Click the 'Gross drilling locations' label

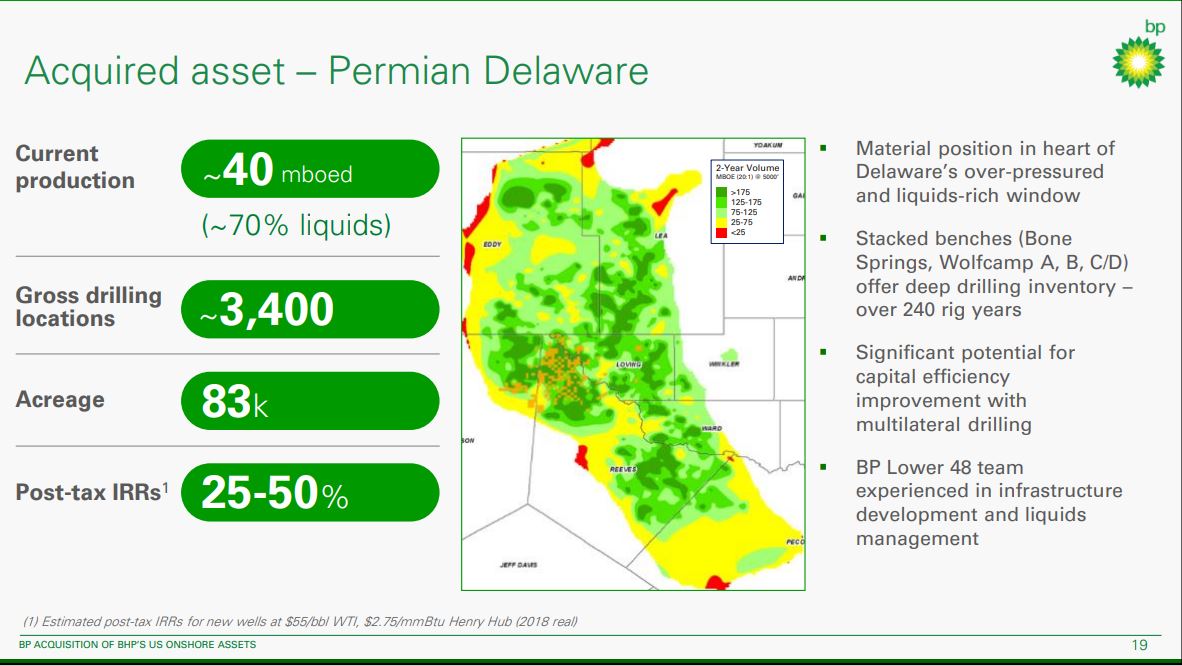click(88, 306)
